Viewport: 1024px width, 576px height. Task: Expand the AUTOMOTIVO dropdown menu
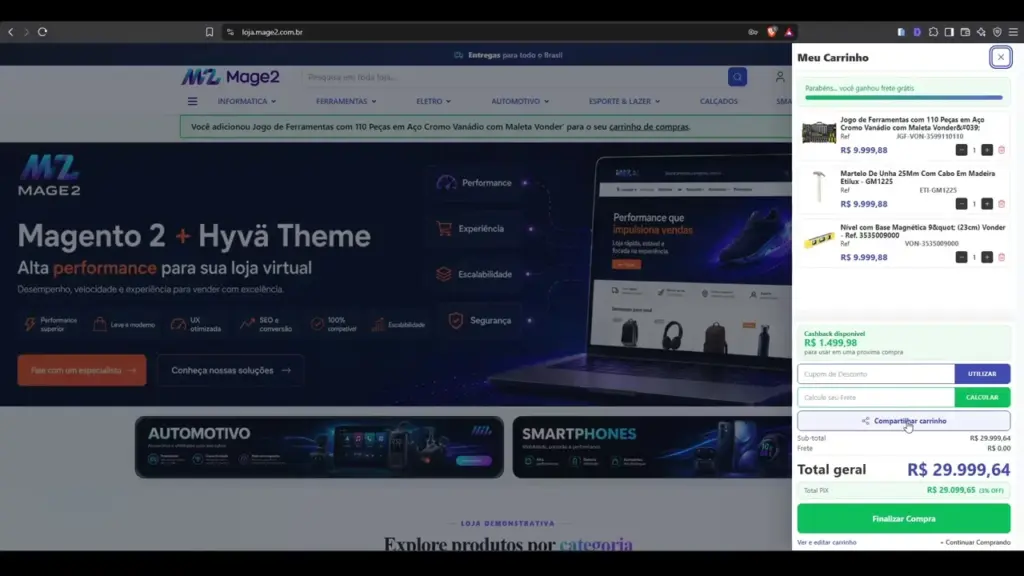[520, 101]
